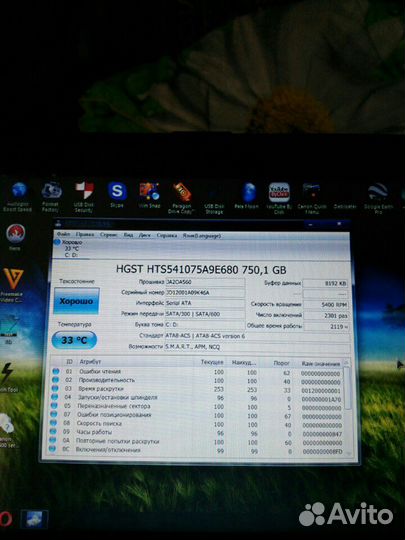Launch Google Earth Pro from desktop

378,198
